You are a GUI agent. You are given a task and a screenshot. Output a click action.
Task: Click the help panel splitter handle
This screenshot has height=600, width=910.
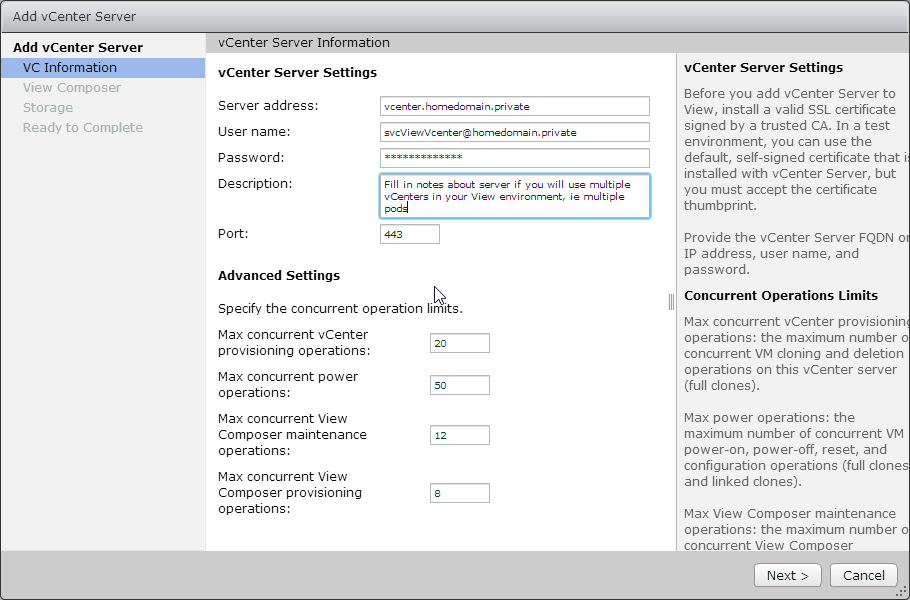point(671,302)
